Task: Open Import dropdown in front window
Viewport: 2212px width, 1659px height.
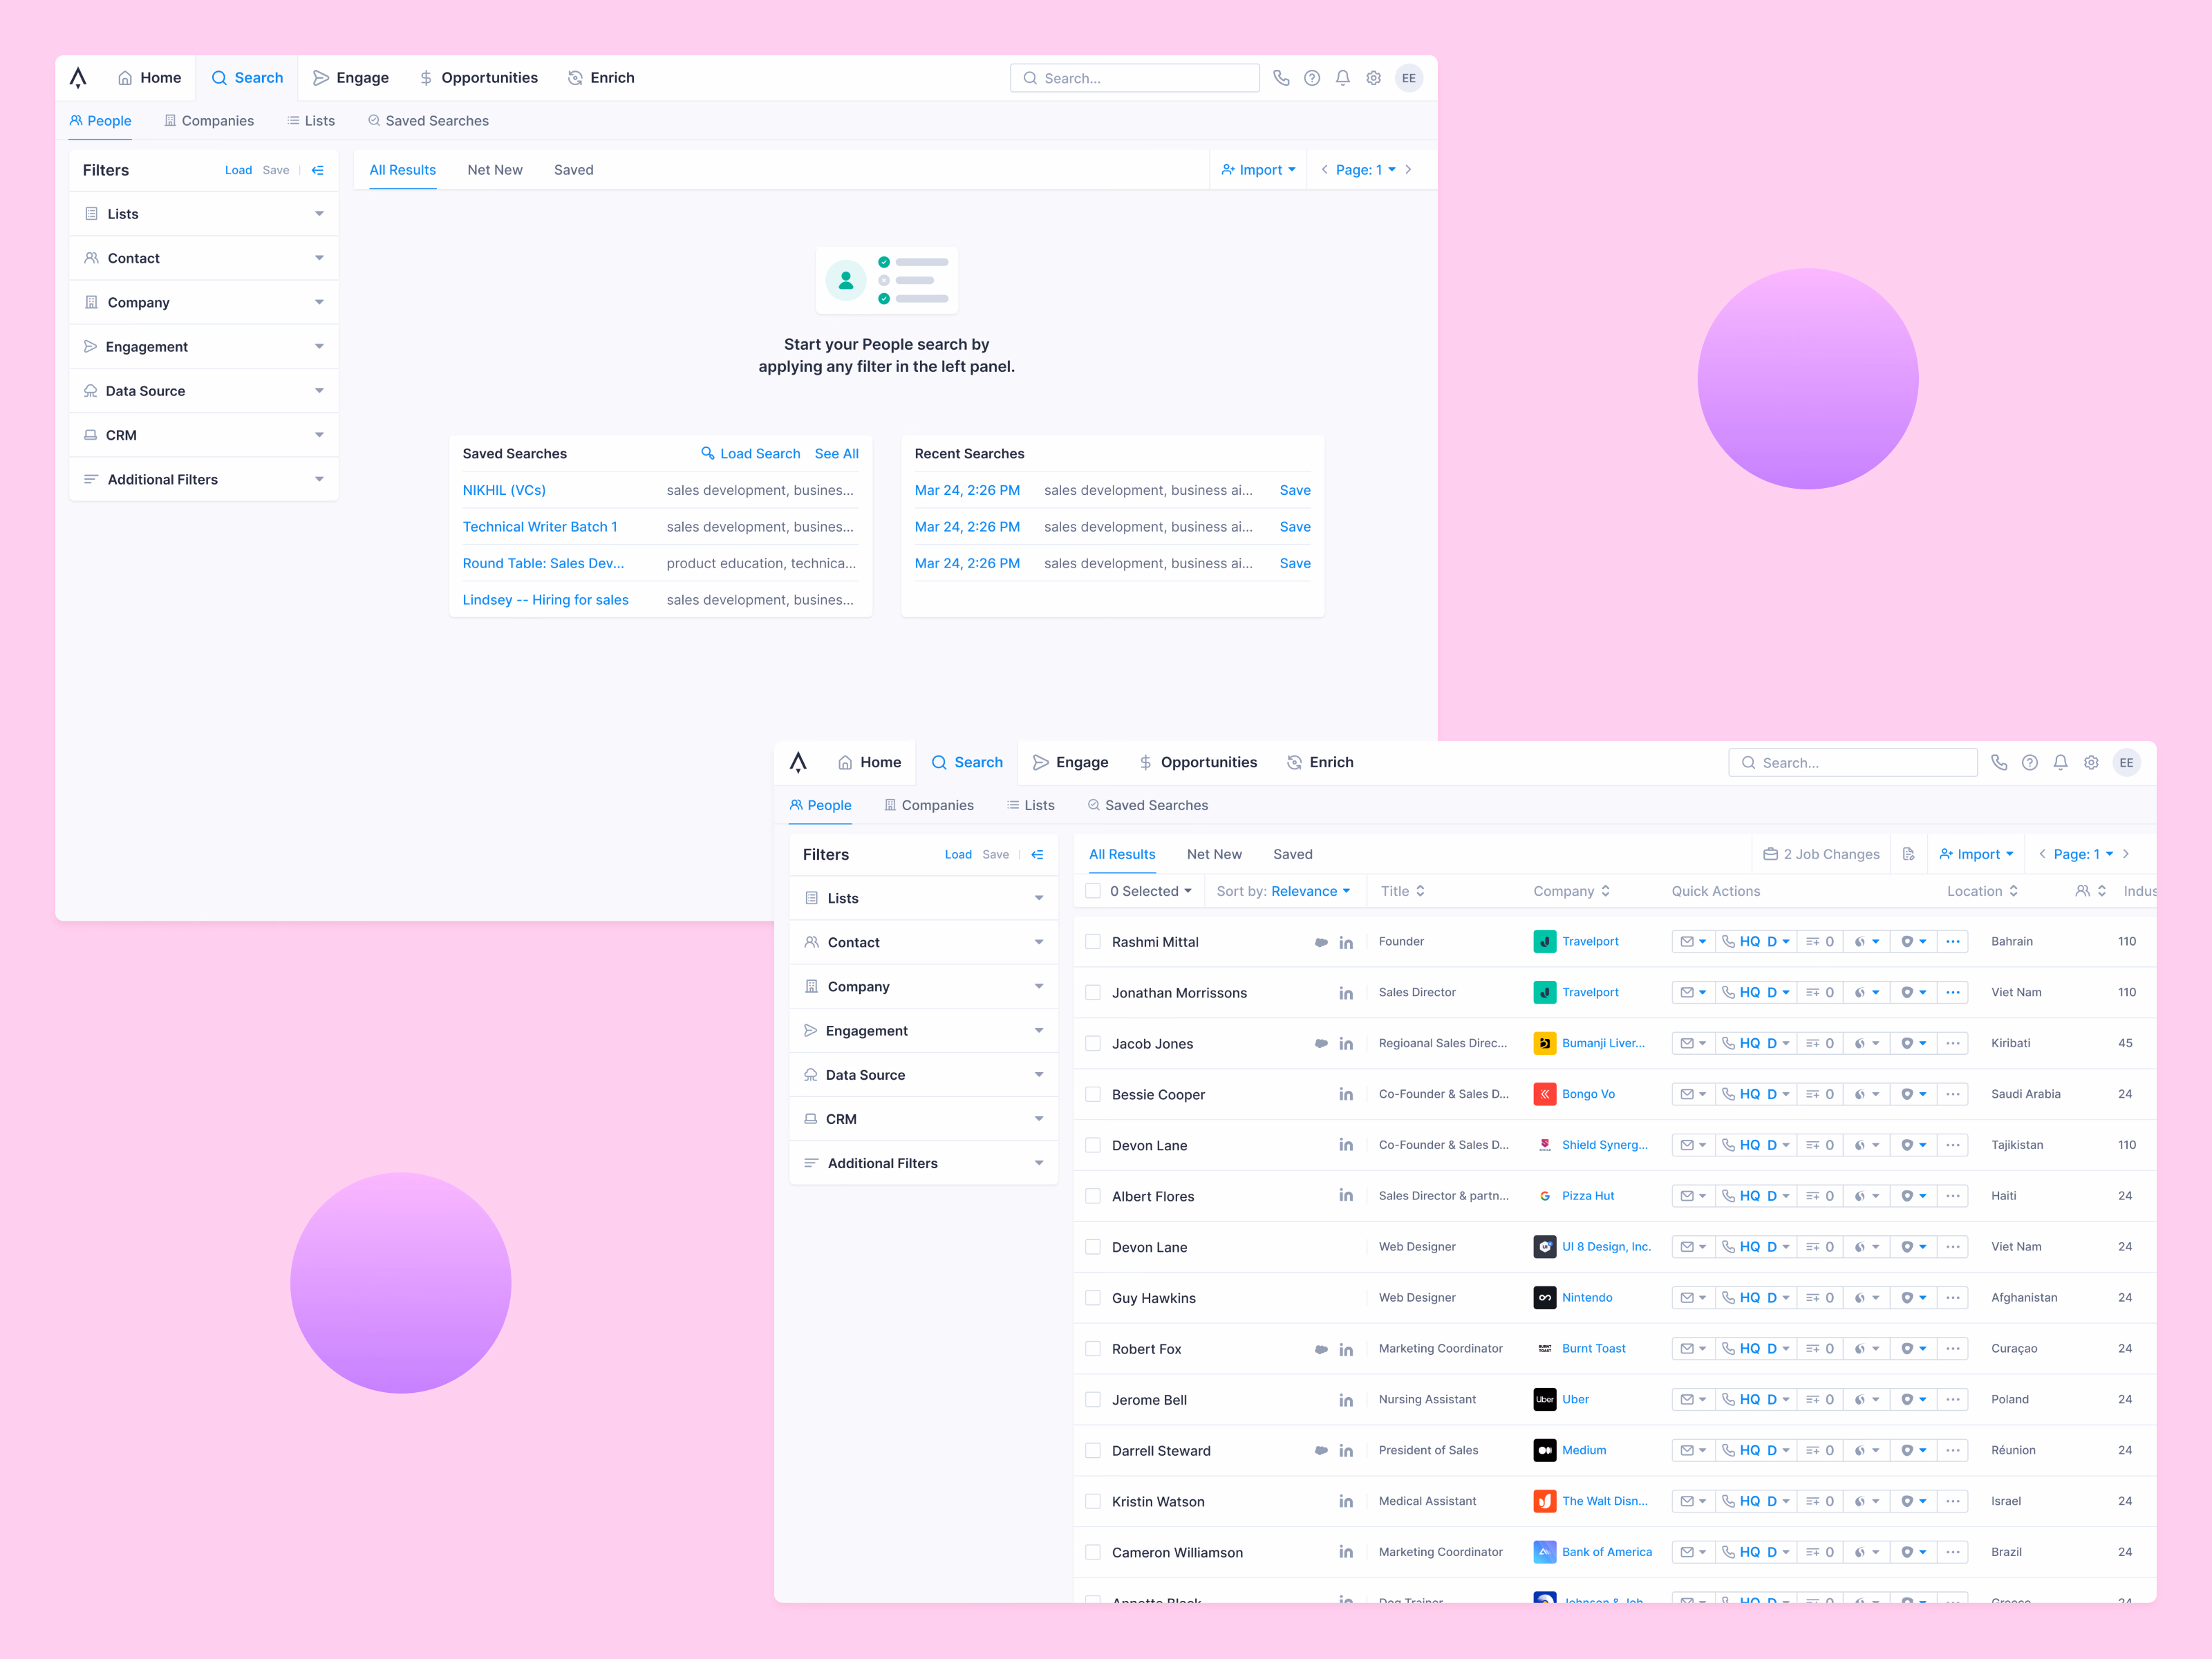Action: click(1977, 854)
